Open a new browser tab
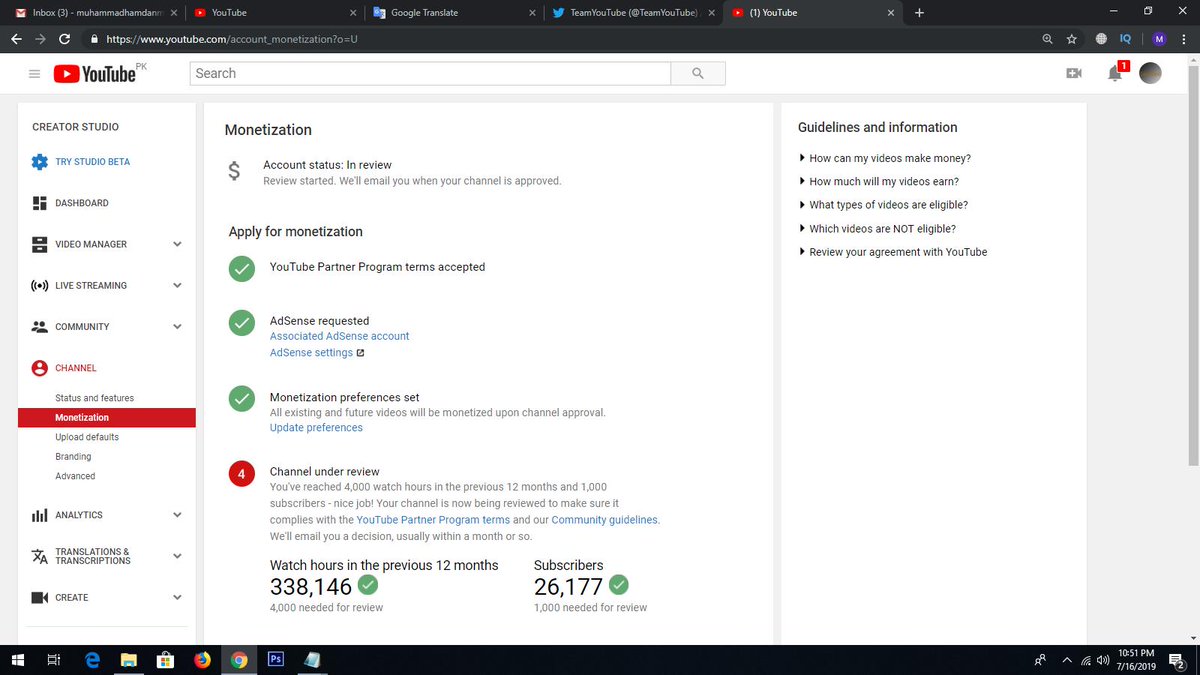This screenshot has width=1200, height=675. coord(920,13)
